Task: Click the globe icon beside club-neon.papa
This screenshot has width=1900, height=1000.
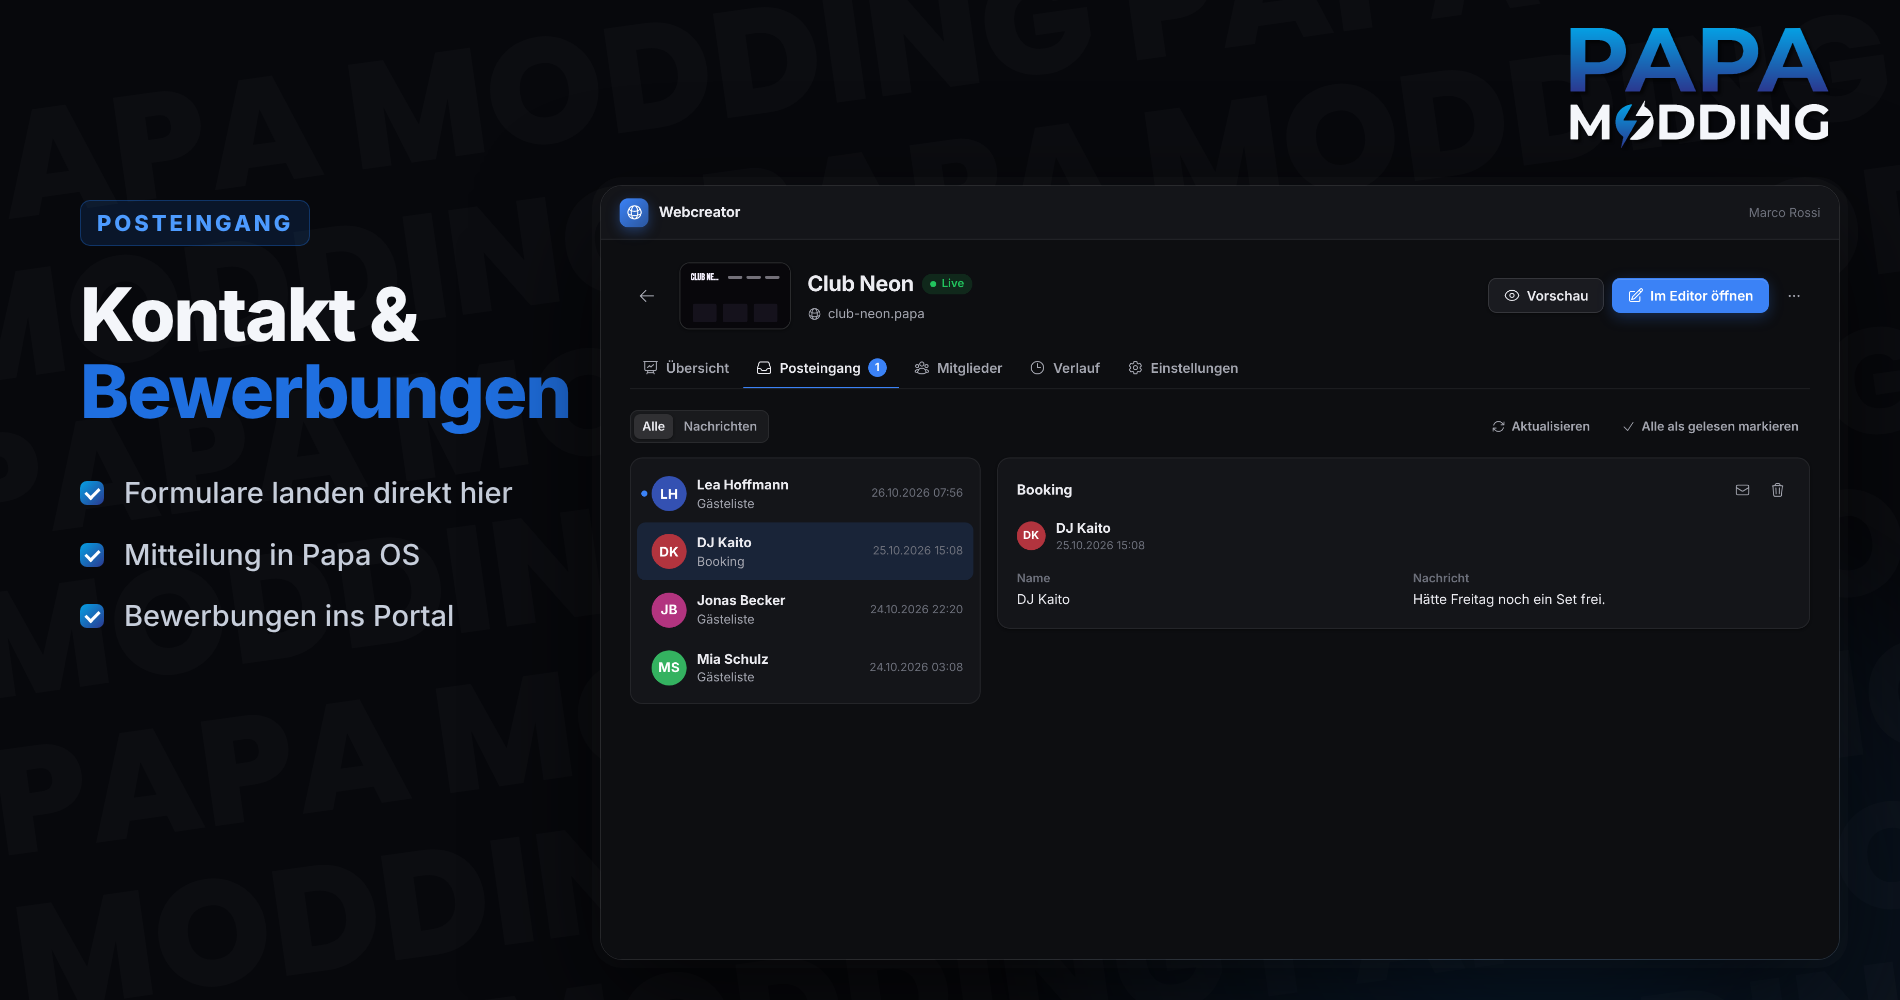Action: click(815, 314)
